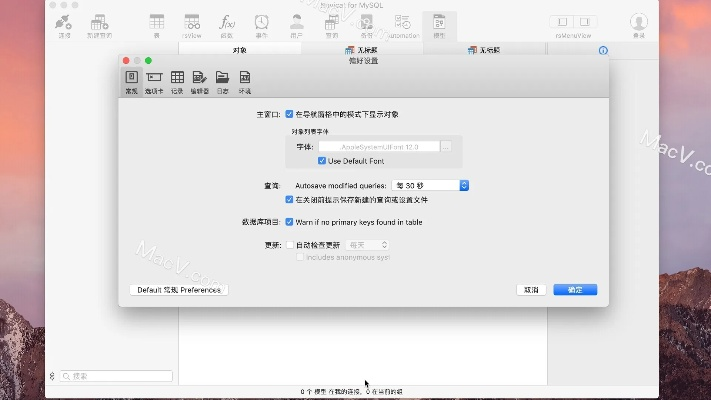Screen dimensions: 711x400
Task: Toggle left pane in rsMenuView control
Action: point(562,22)
